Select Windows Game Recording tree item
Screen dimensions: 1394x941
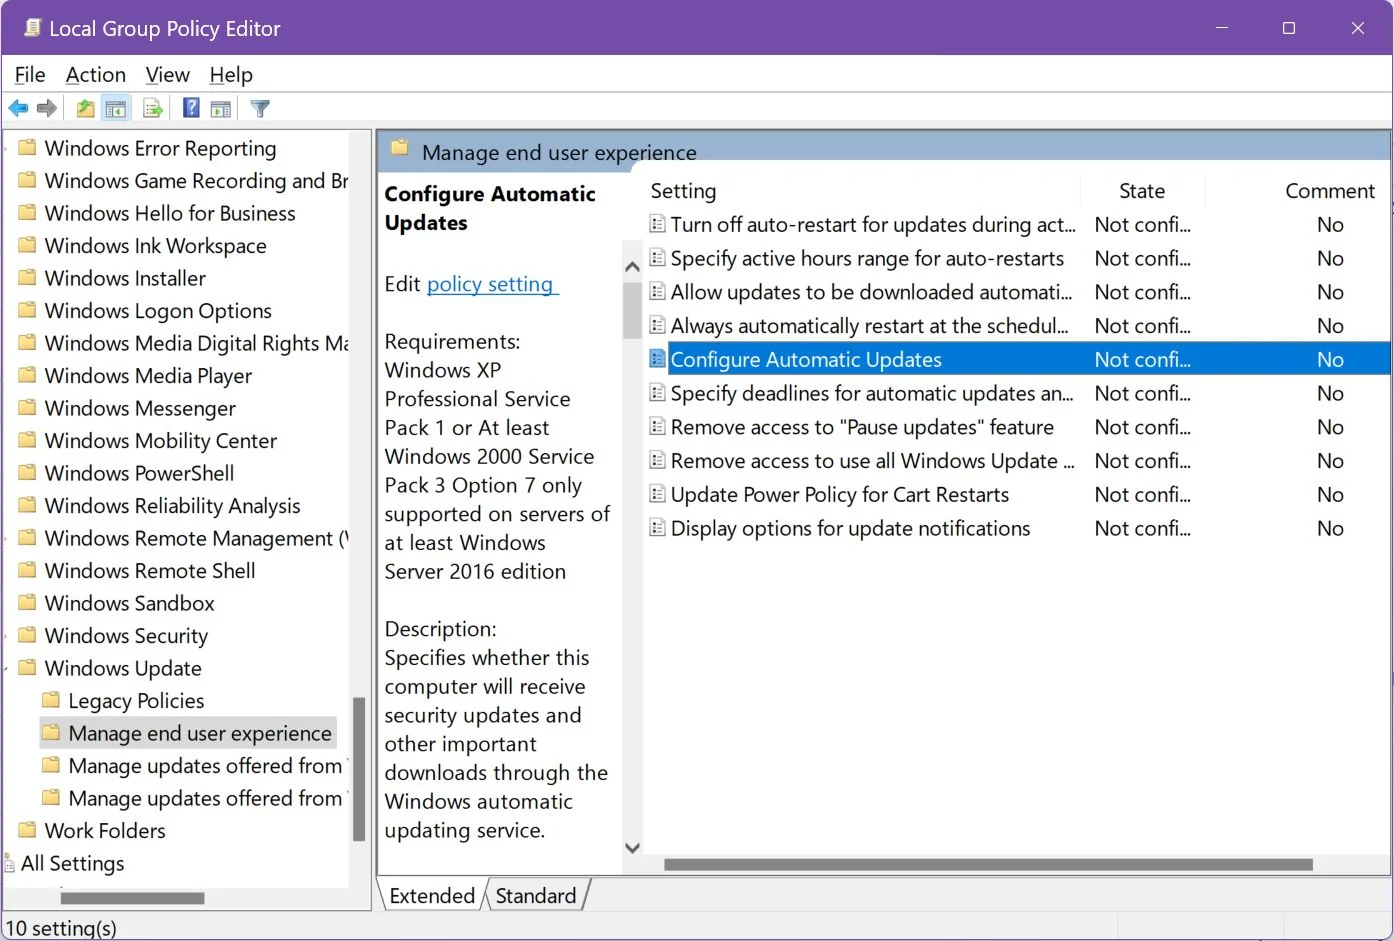196,181
